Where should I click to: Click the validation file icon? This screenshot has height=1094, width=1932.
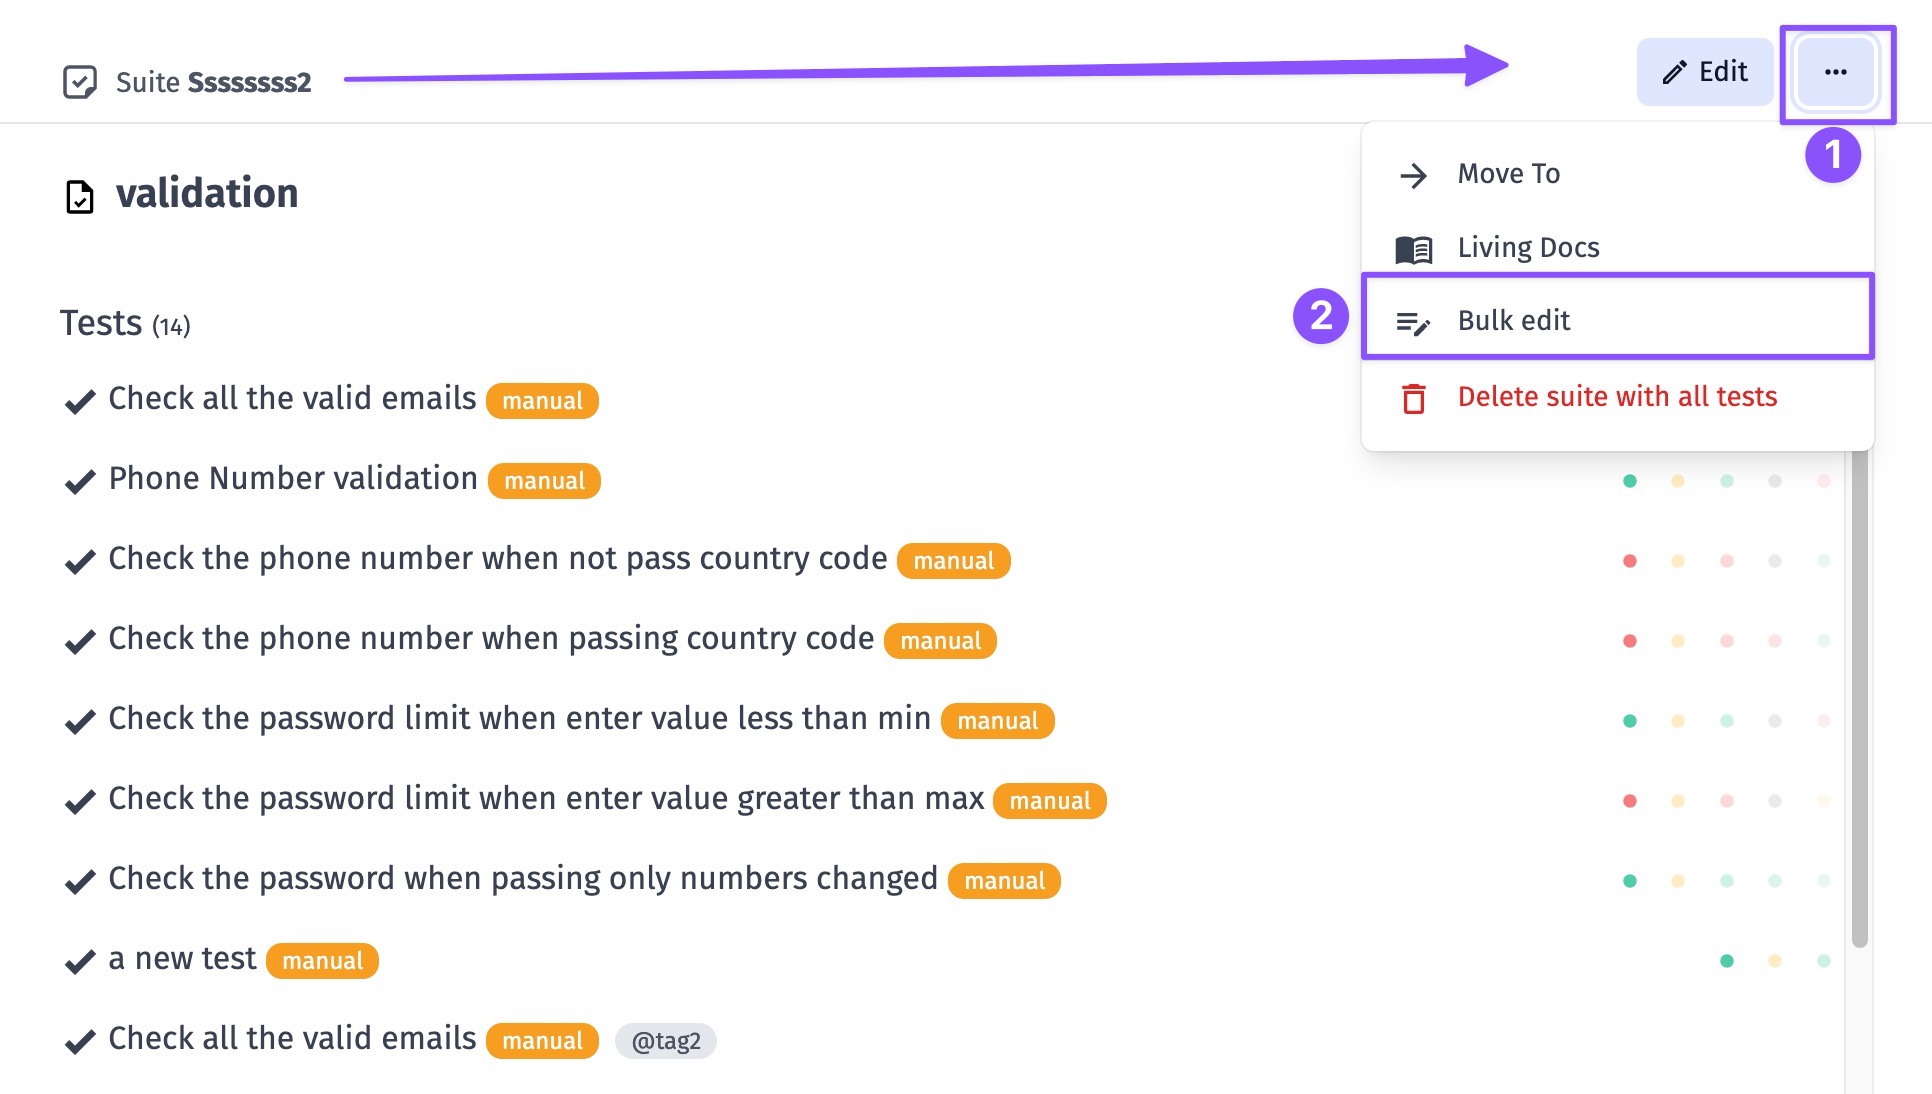click(x=80, y=196)
